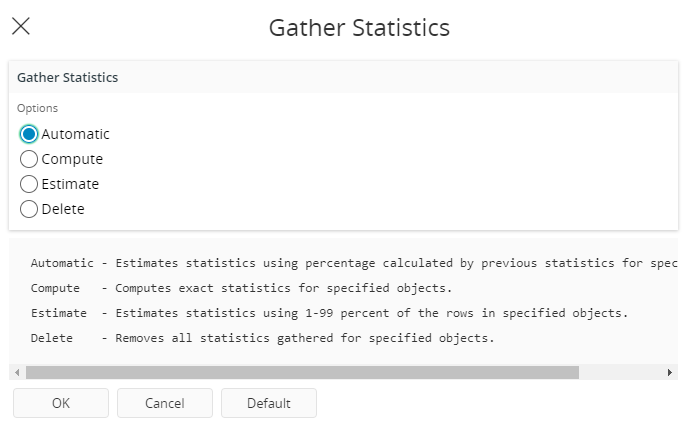Click the word 'Compute' beside its radio circle
The height and width of the screenshot is (424, 687).
(x=72, y=159)
